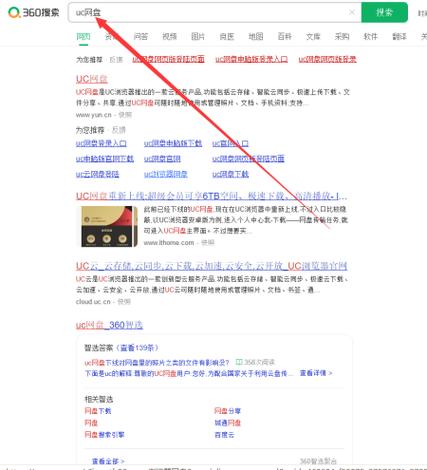Switch to the 文库 tab
This screenshot has height=470, width=427.
coord(313,36)
